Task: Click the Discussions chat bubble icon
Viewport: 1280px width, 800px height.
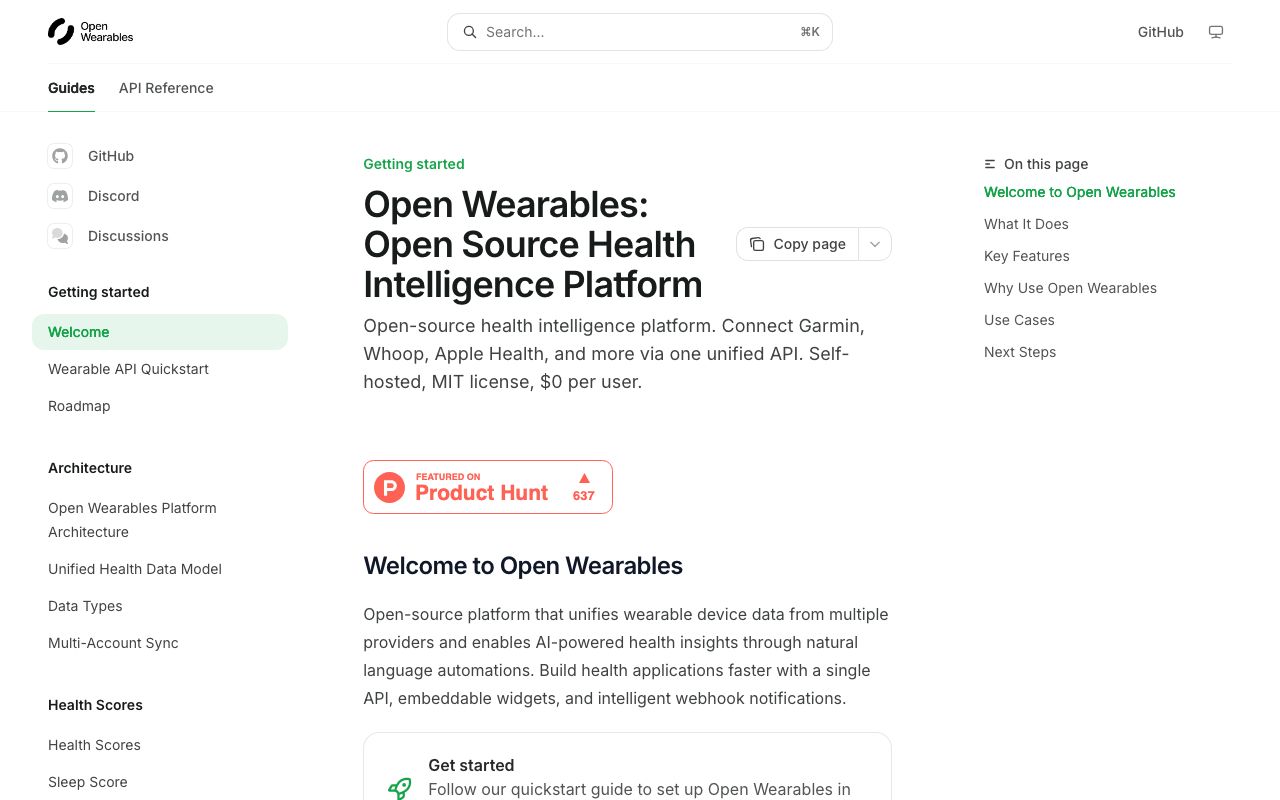Action: point(60,236)
